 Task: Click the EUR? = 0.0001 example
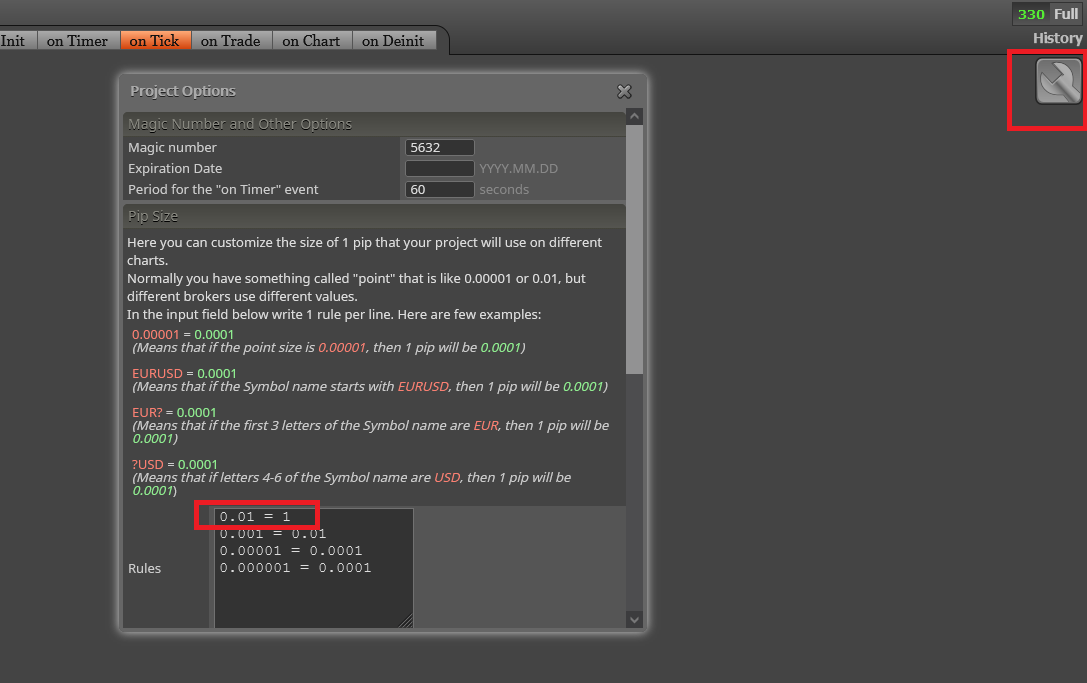click(174, 412)
